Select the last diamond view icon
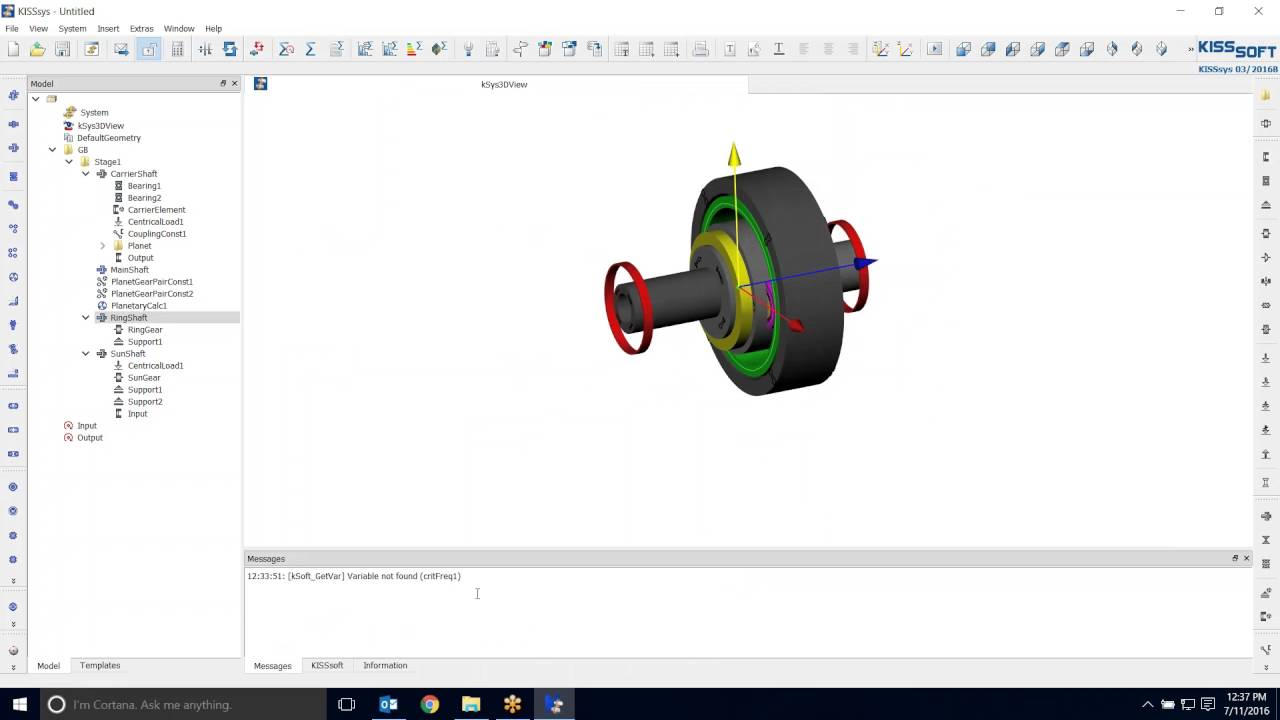The width and height of the screenshot is (1280, 720). pos(1161,49)
